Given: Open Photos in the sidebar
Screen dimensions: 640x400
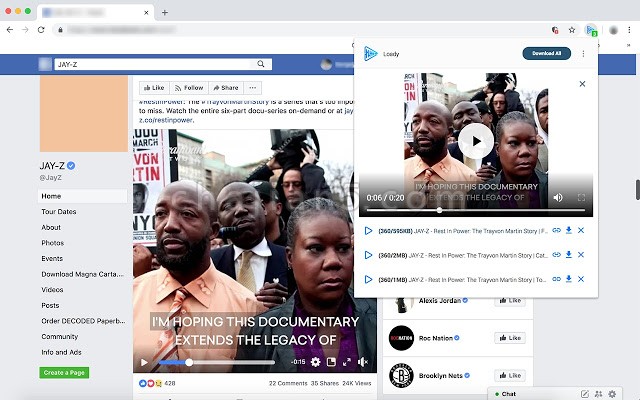Looking at the screenshot, I should click(53, 243).
